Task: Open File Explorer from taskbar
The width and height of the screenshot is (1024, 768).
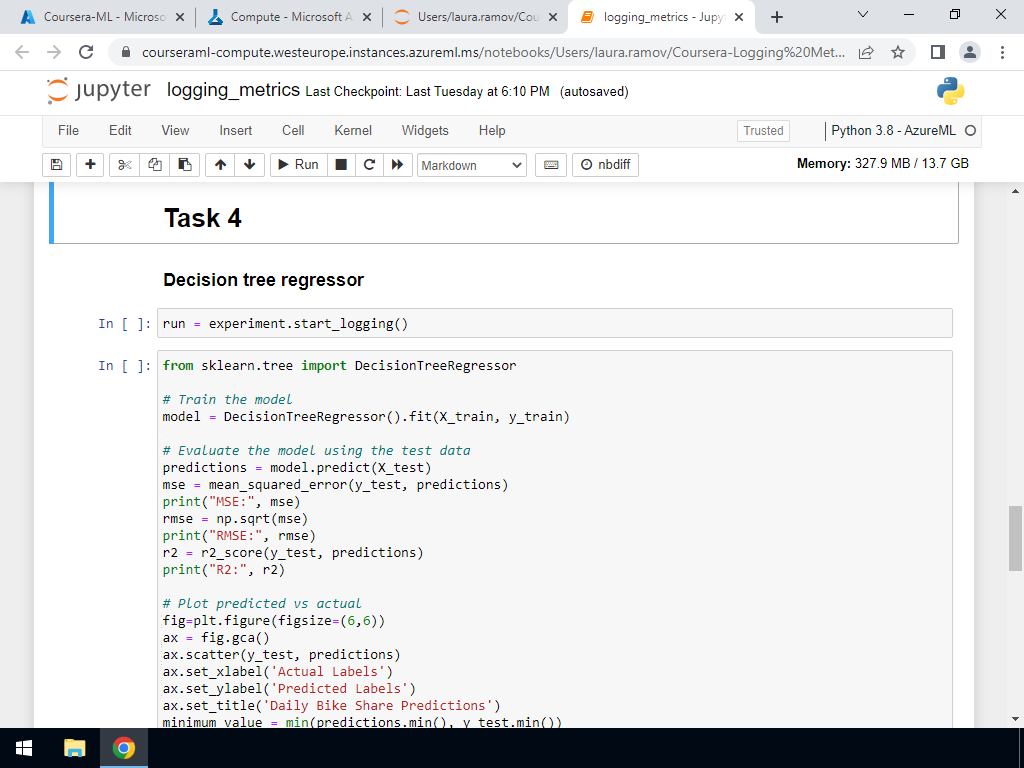Action: [x=74, y=748]
